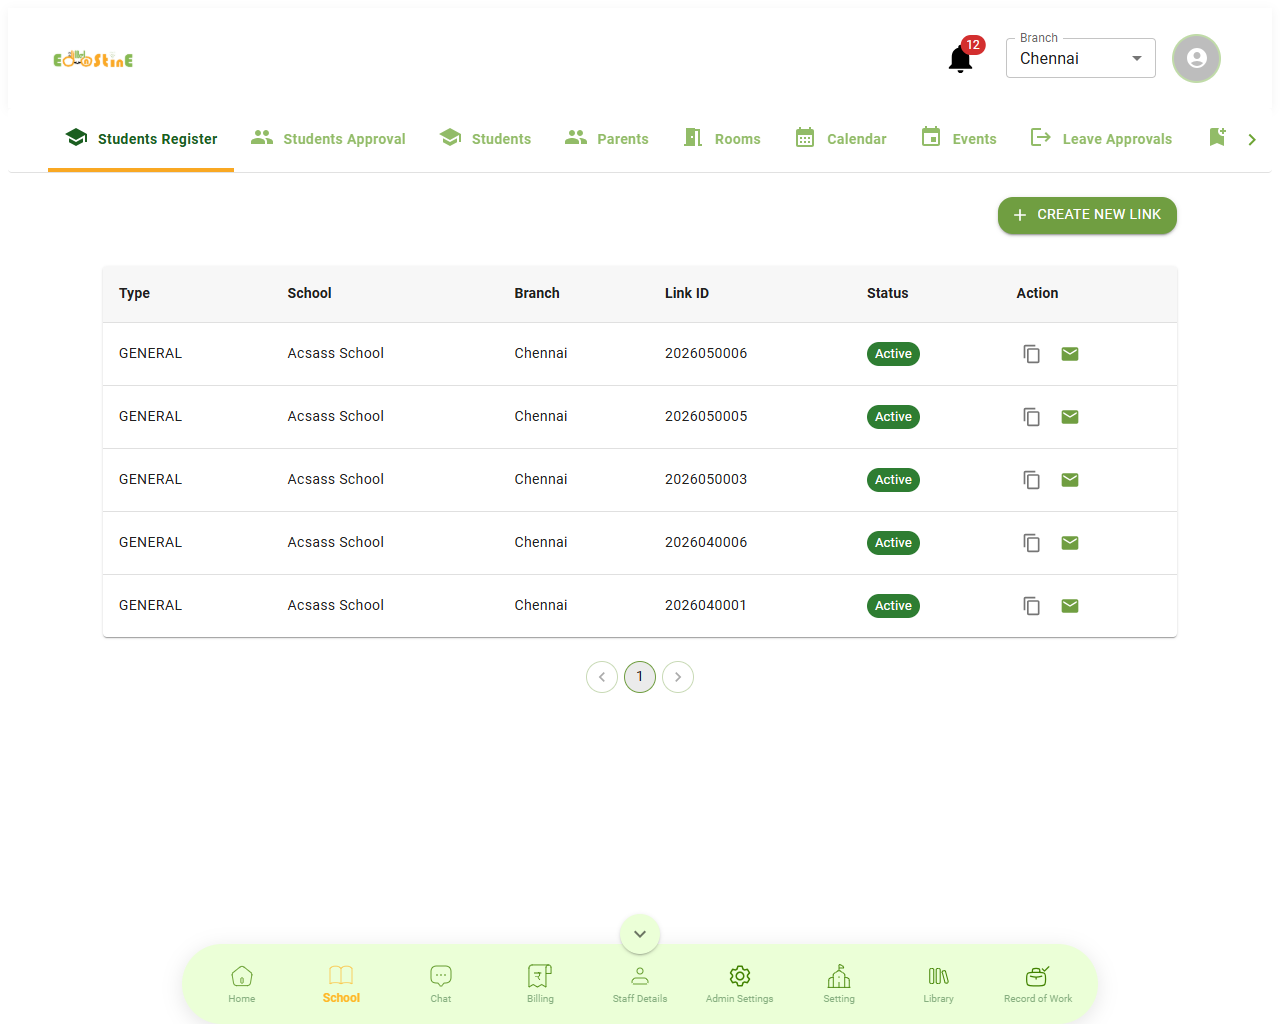This screenshot has height=1024, width=1280.
Task: Collapse the bottom navigation bar chevron
Action: click(640, 934)
